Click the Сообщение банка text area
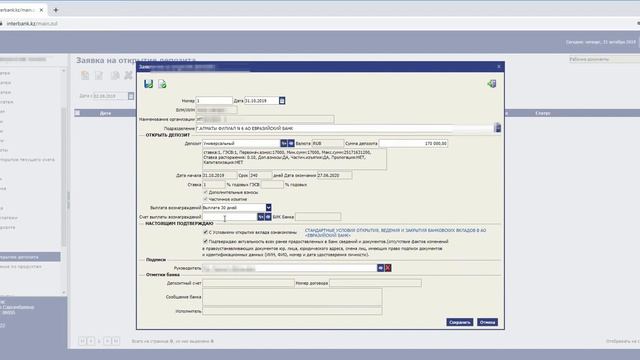 point(292,297)
